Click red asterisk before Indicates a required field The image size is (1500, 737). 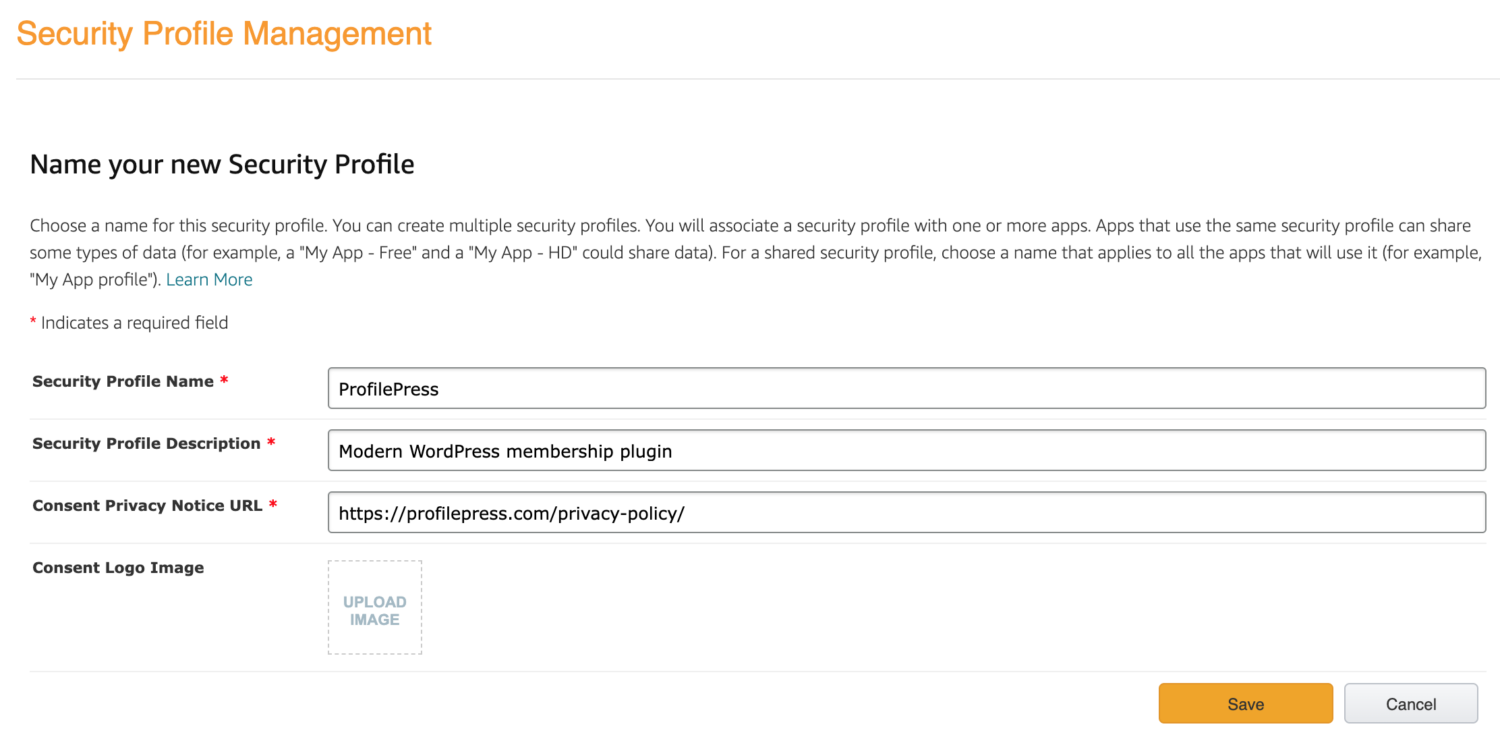point(33,322)
